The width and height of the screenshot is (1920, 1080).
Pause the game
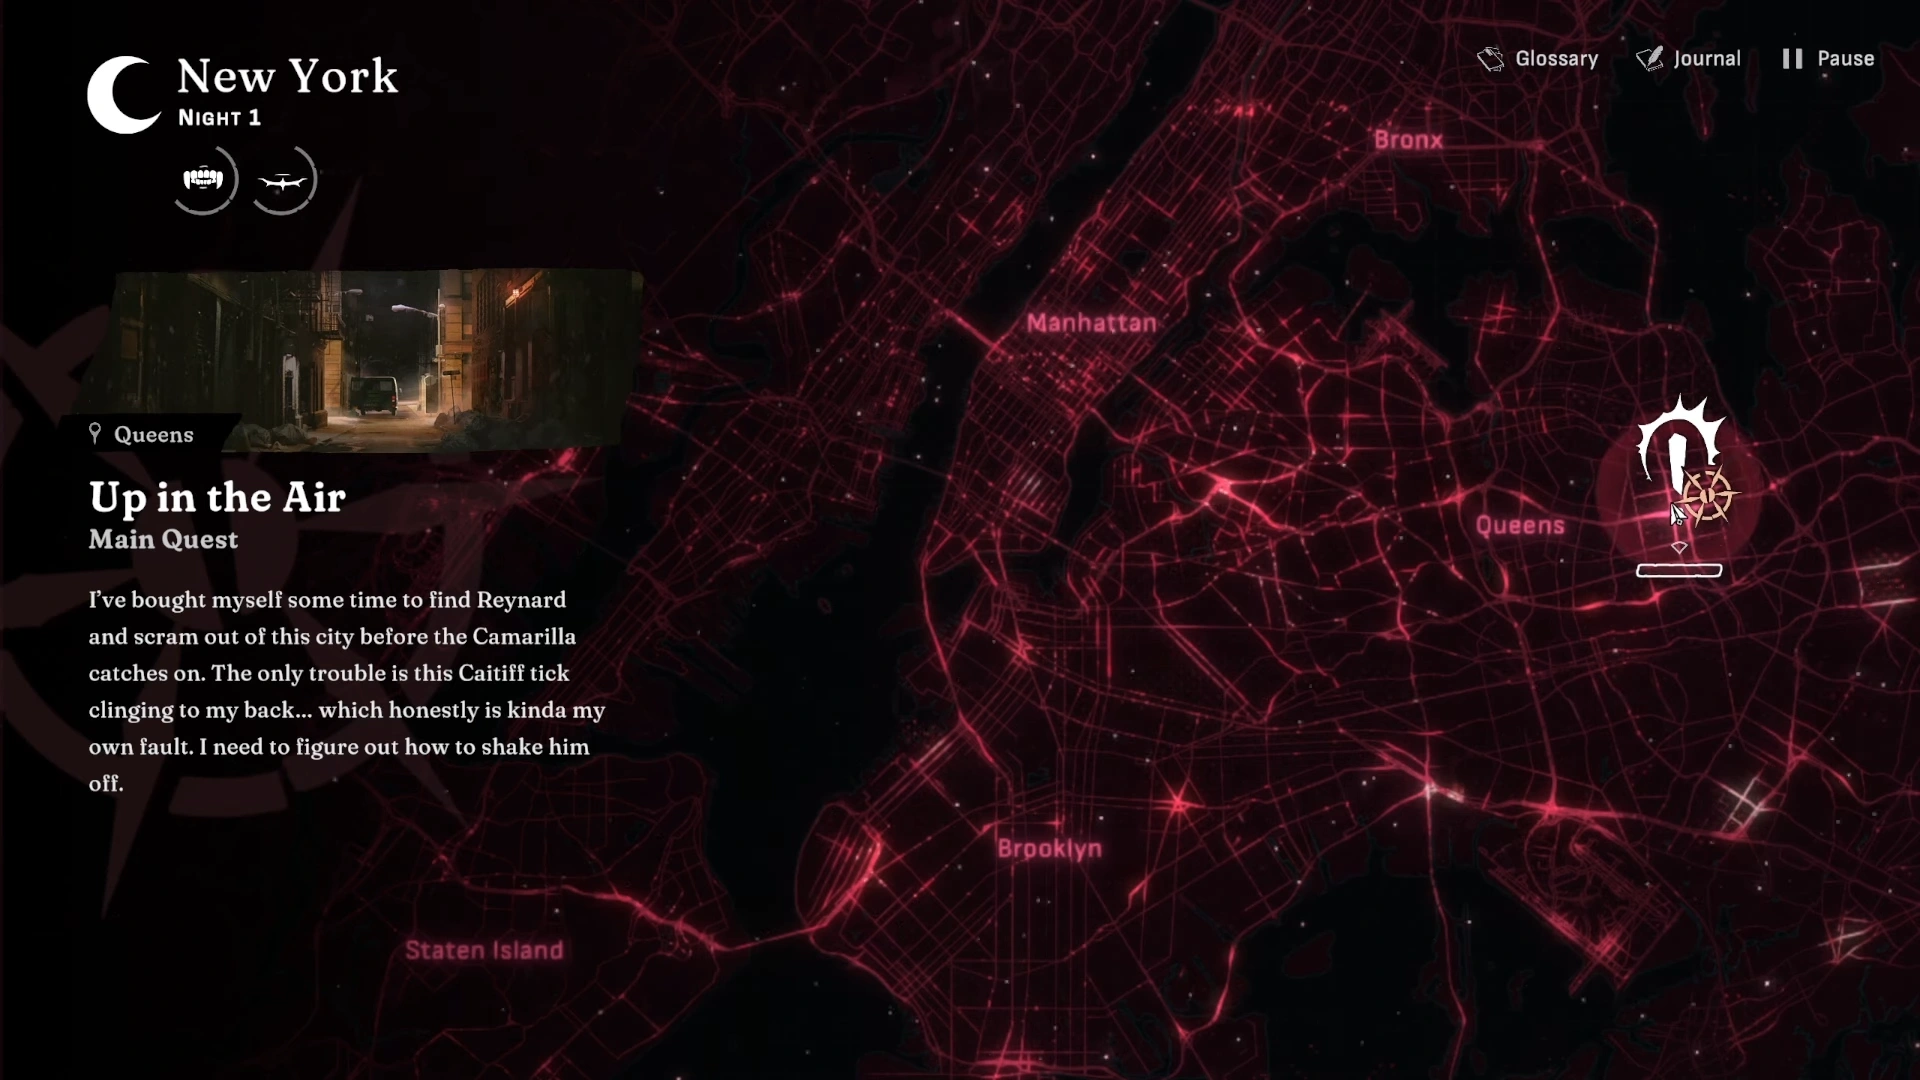point(1828,59)
